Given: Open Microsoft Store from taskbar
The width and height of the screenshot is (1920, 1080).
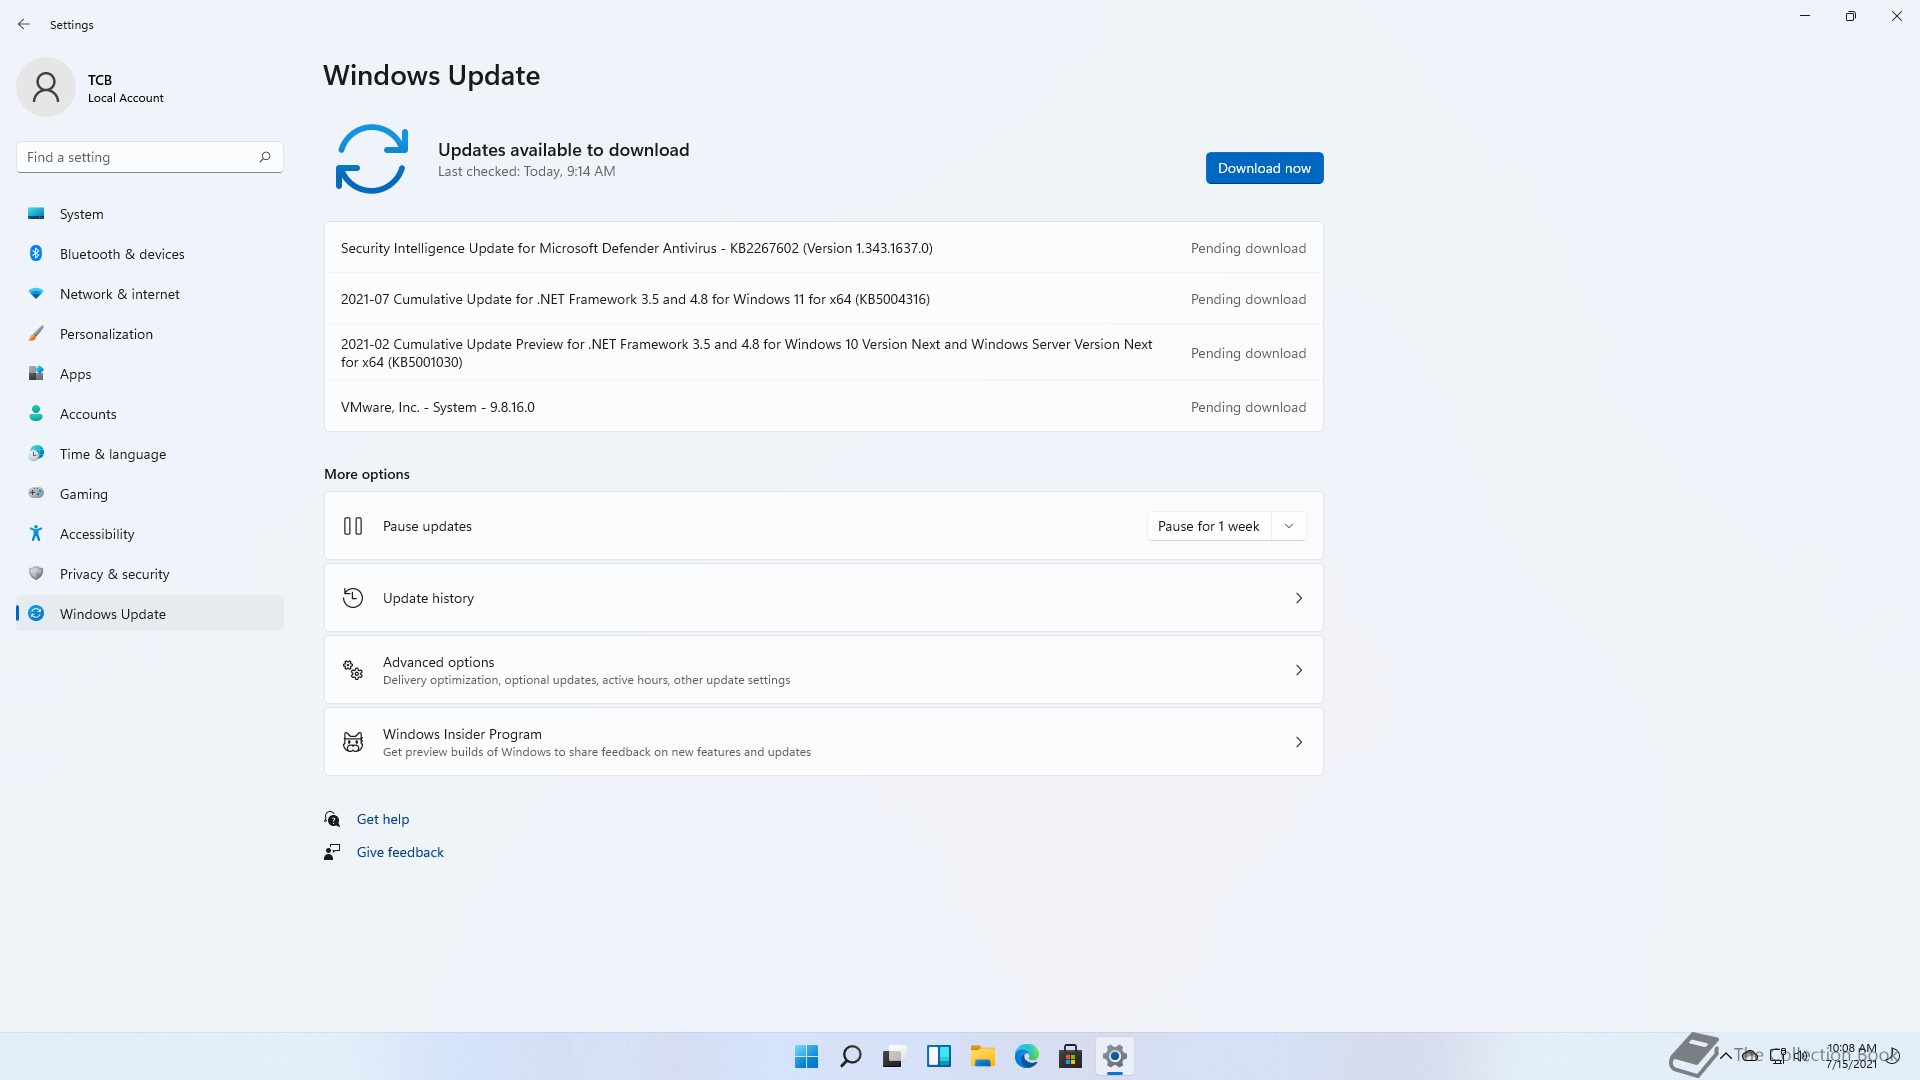Looking at the screenshot, I should tap(1071, 1056).
